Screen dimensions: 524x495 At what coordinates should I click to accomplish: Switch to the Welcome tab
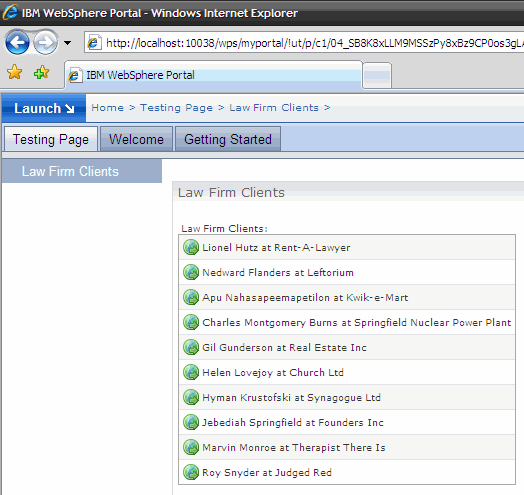136,139
